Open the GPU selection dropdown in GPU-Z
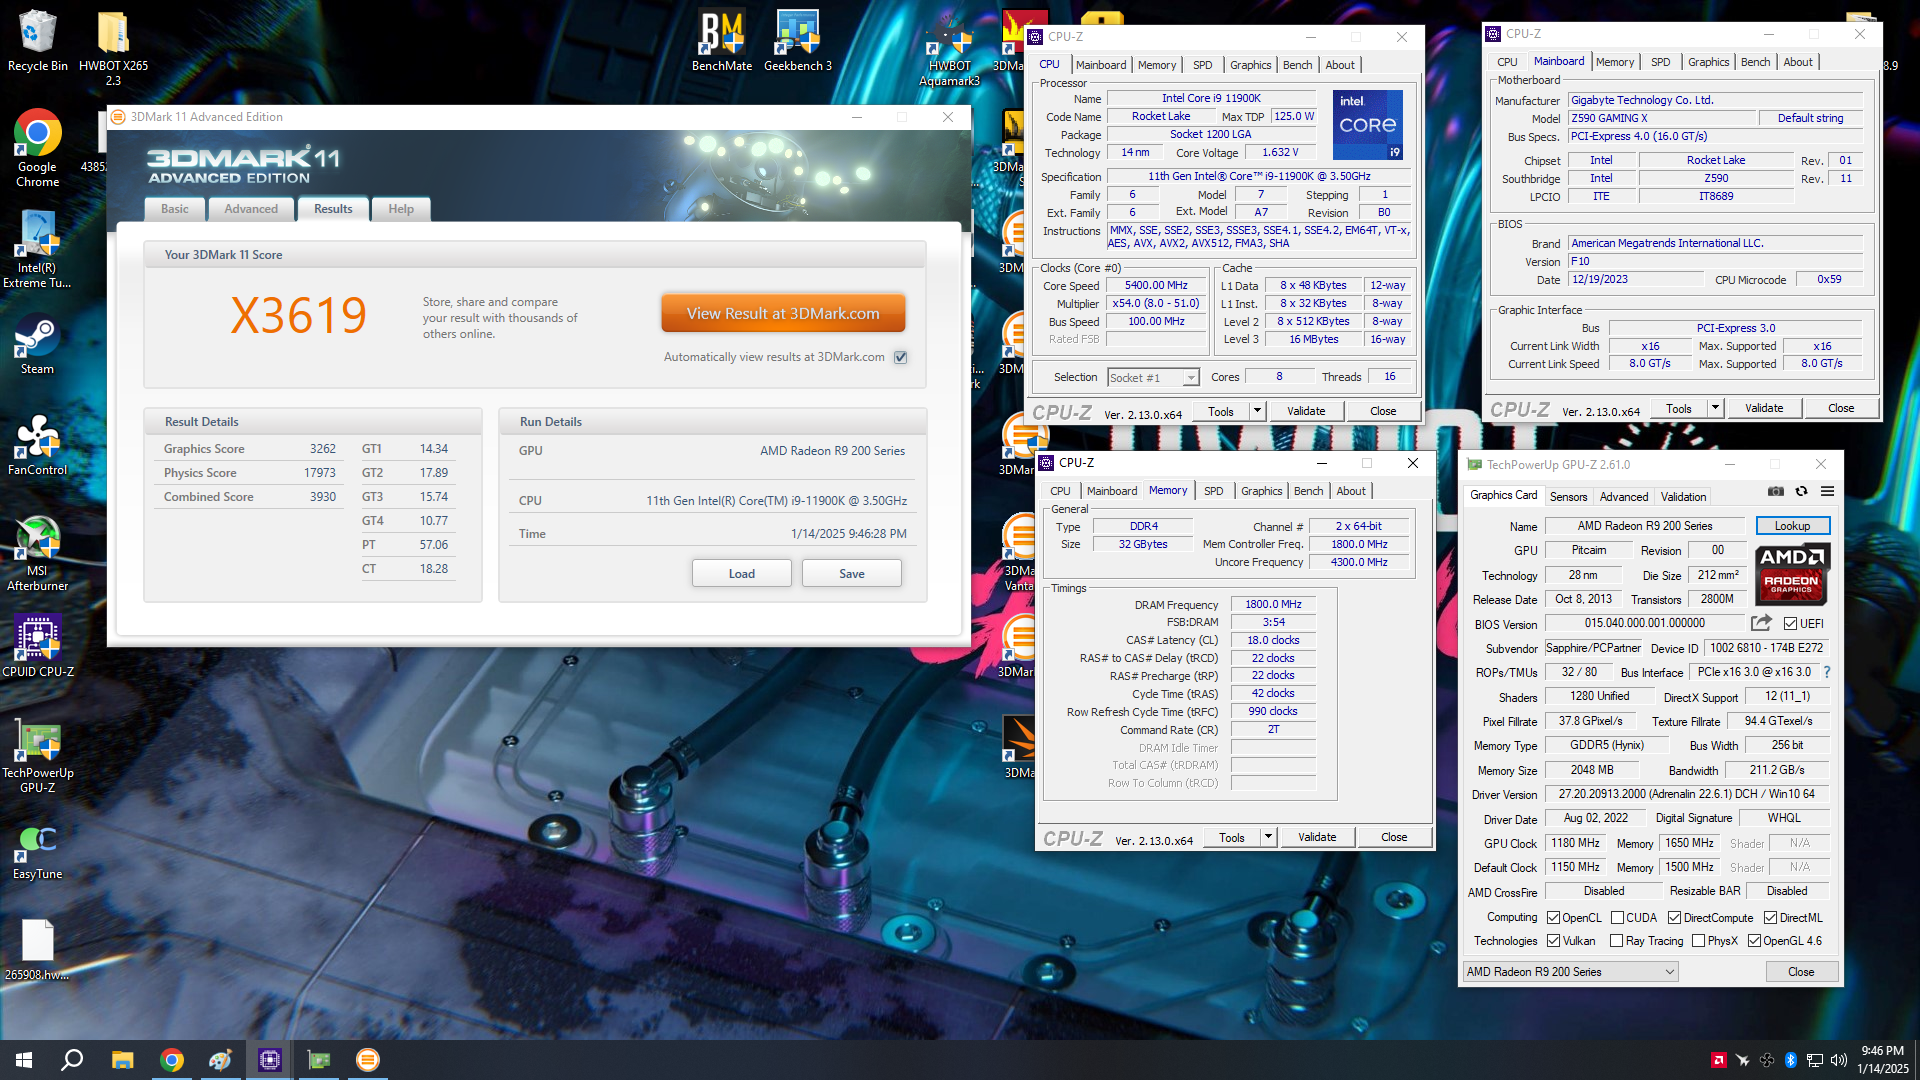Screen dimensions: 1920x1080 1570,972
